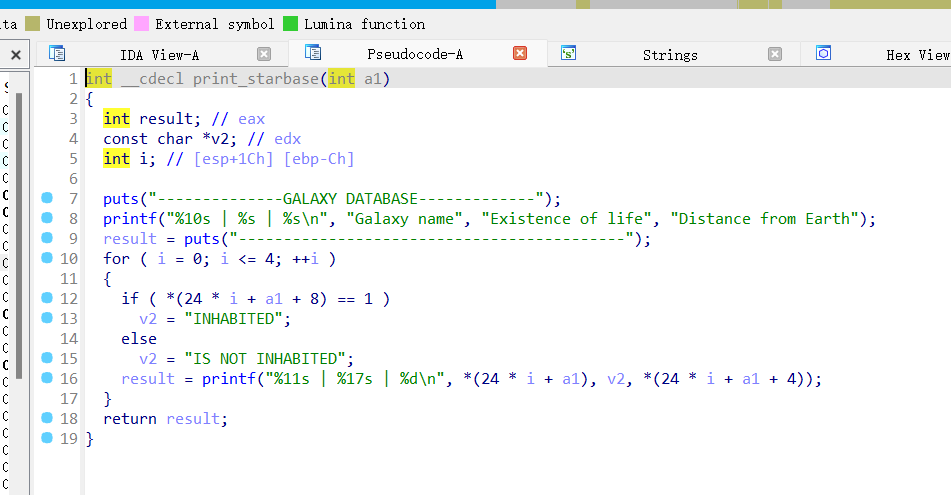Click the Pseudocode-A tab icon

pos(313,53)
